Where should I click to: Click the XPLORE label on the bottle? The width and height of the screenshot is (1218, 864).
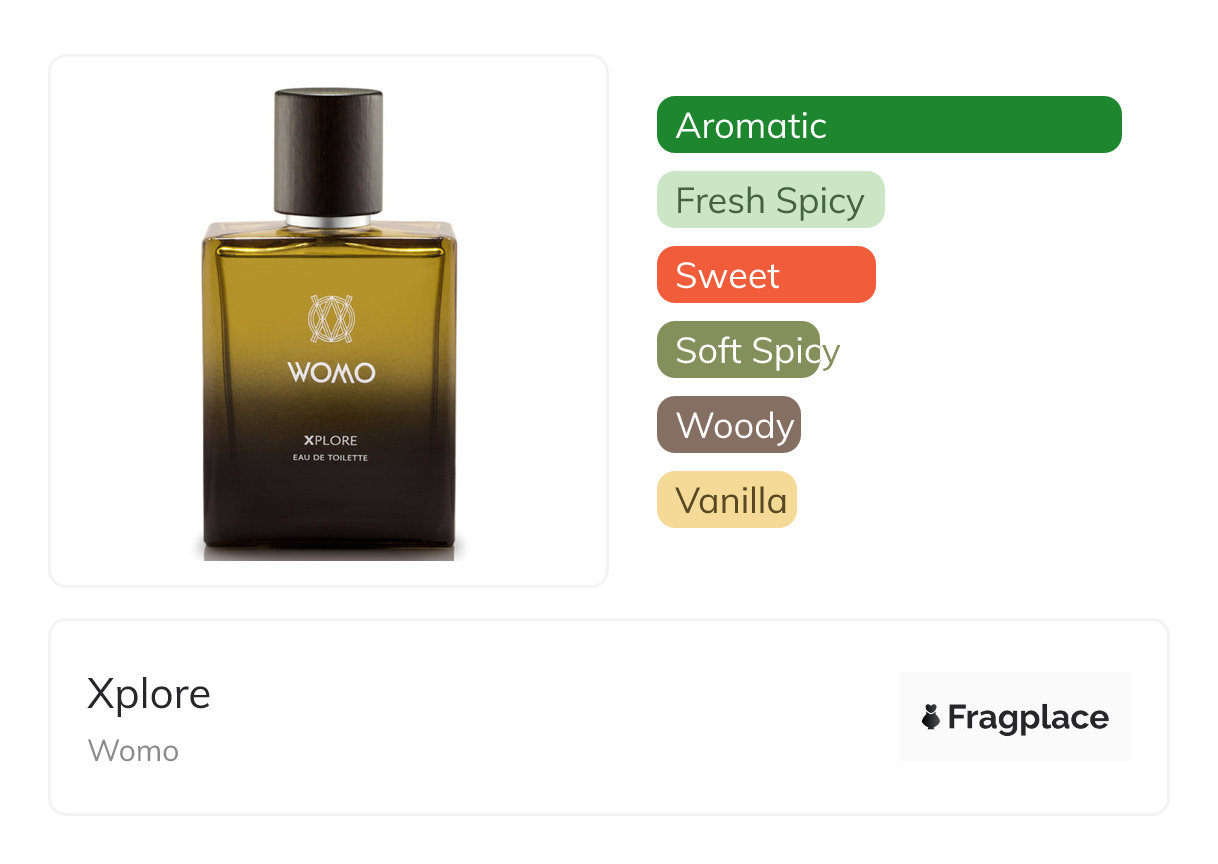[331, 440]
